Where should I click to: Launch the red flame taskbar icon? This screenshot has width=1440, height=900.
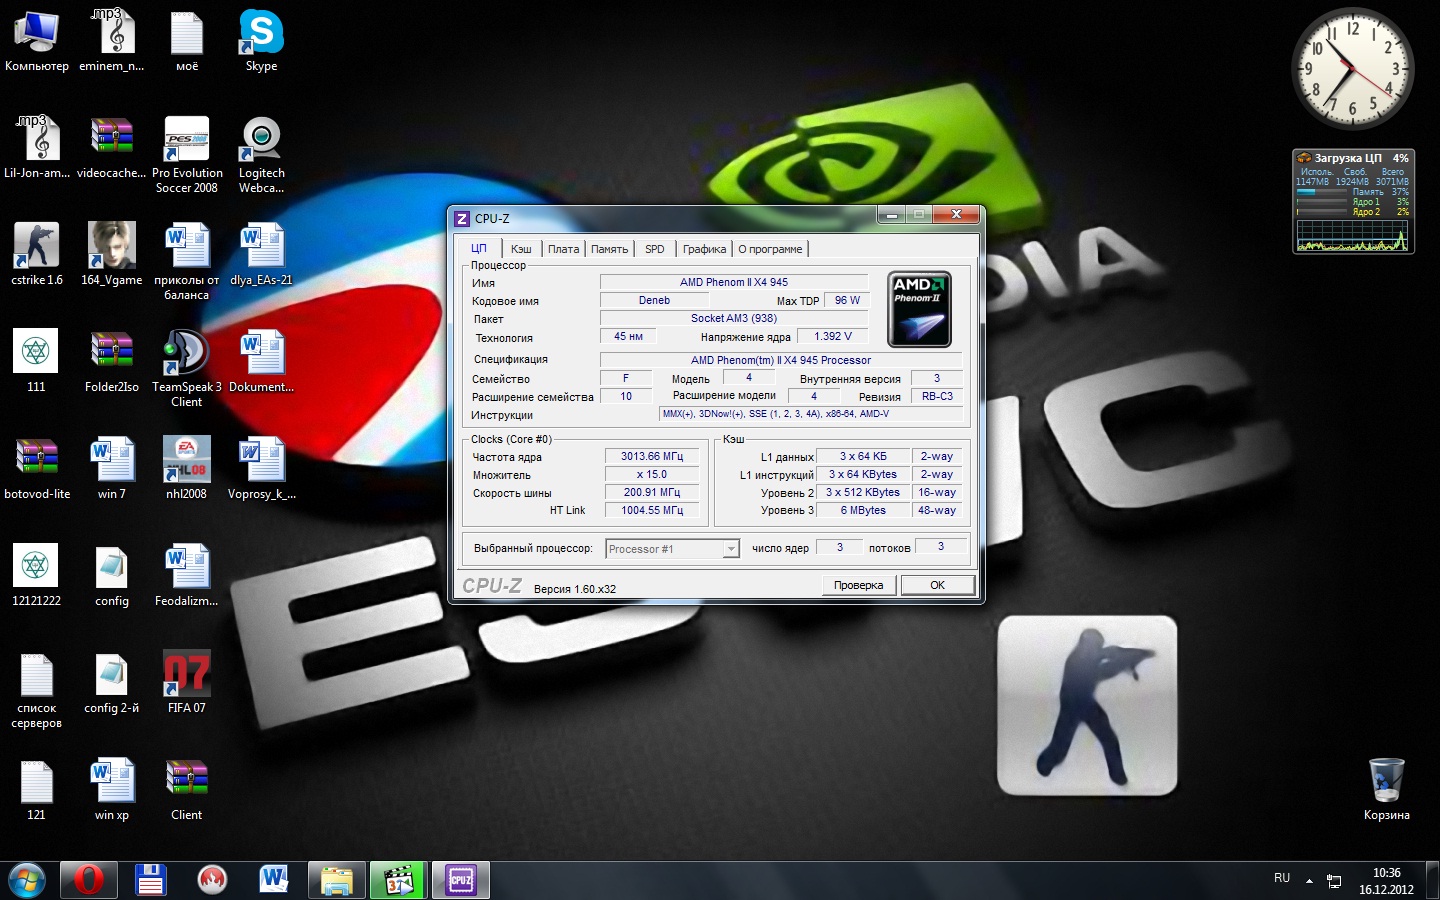click(x=212, y=880)
